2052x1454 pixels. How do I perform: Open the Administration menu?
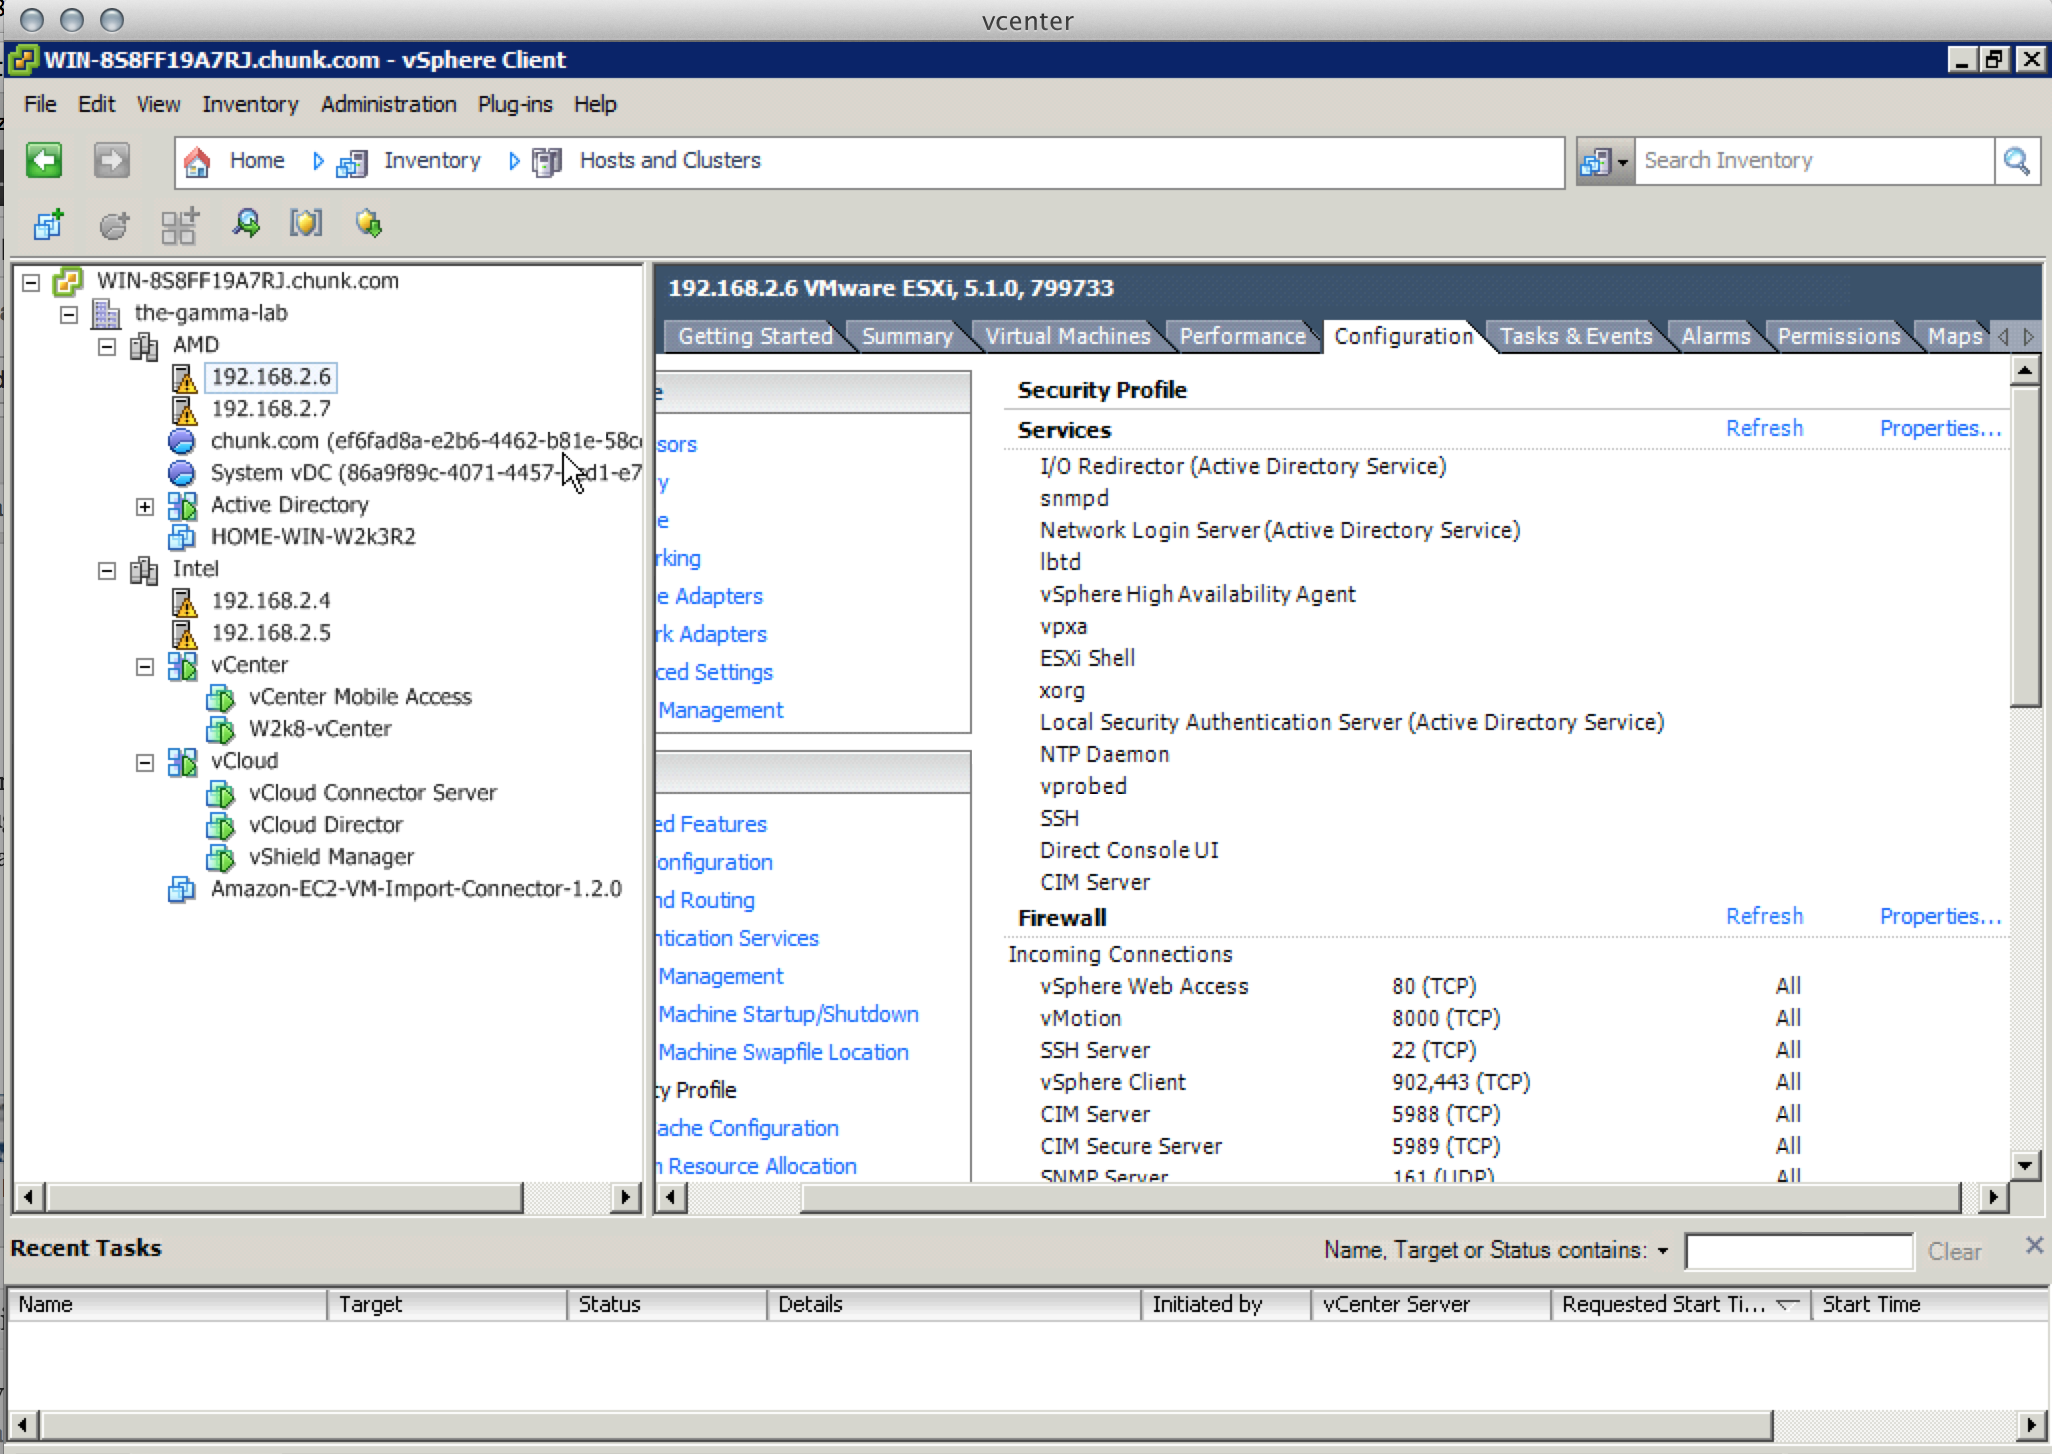388,104
